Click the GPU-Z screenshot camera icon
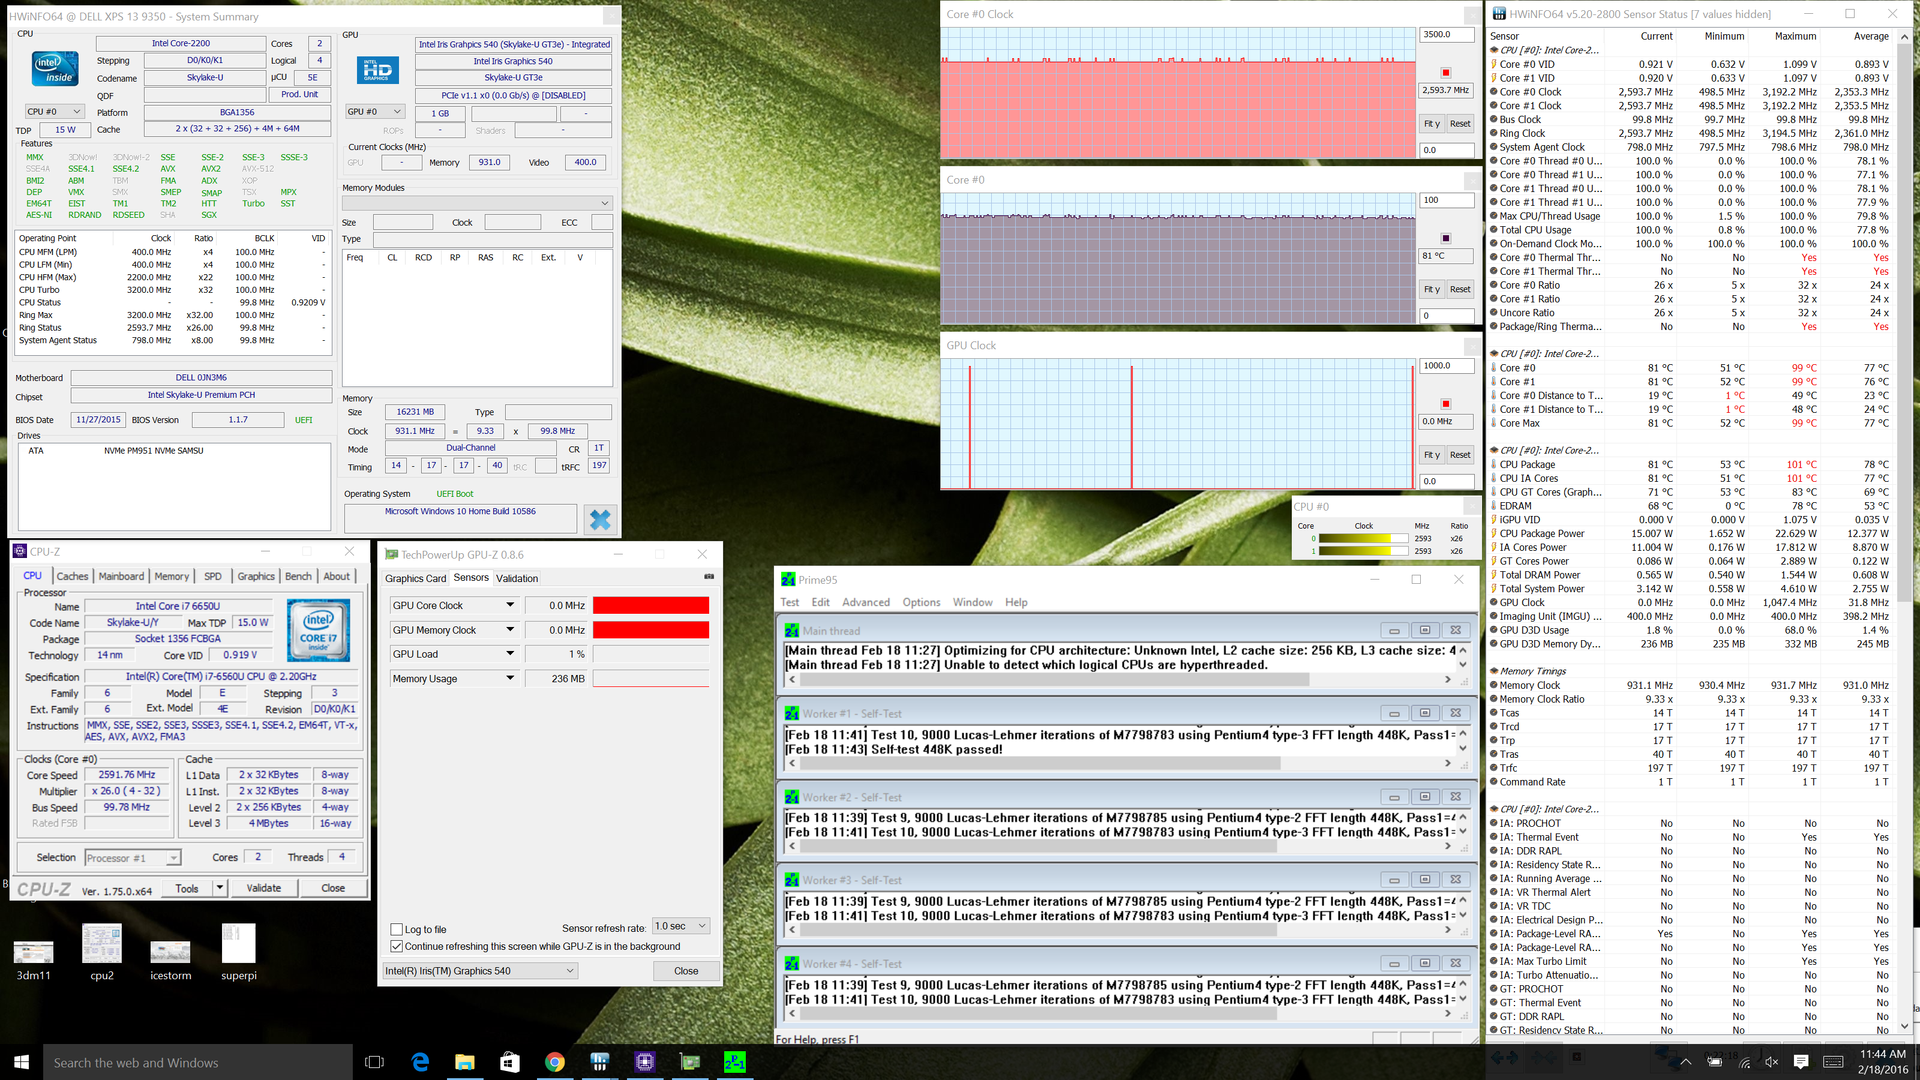Viewport: 1920px width, 1080px height. point(709,577)
